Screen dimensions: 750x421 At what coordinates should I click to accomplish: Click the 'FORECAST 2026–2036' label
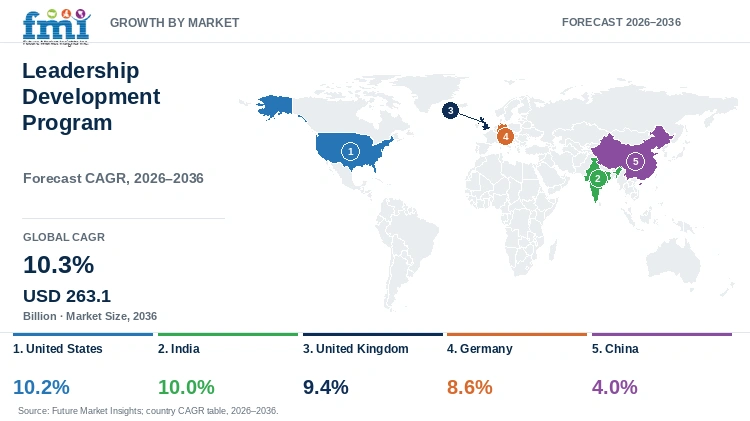(x=621, y=22)
